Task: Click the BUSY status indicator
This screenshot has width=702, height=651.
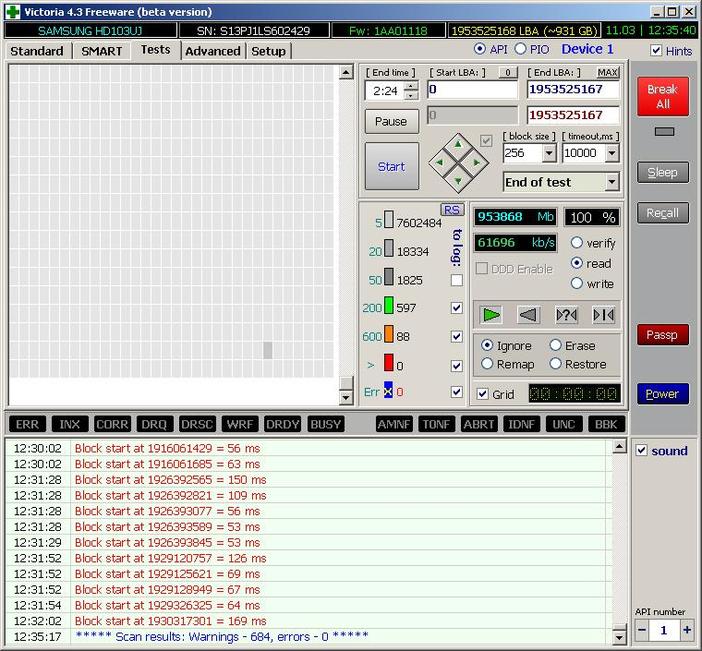Action: click(326, 424)
